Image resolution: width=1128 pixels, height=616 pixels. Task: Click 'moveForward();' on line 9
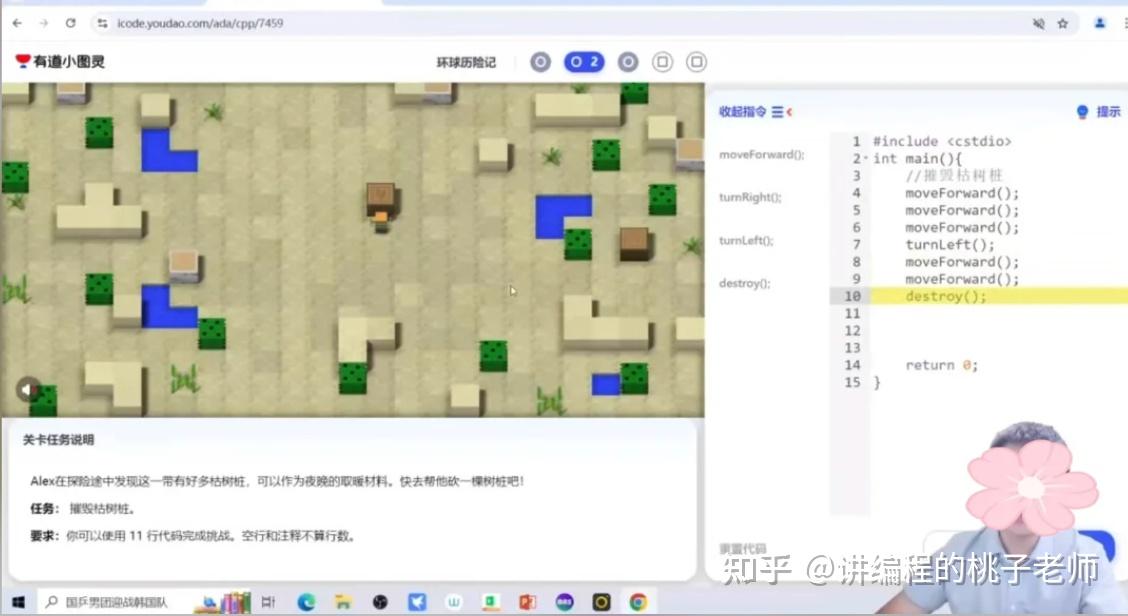tap(962, 279)
